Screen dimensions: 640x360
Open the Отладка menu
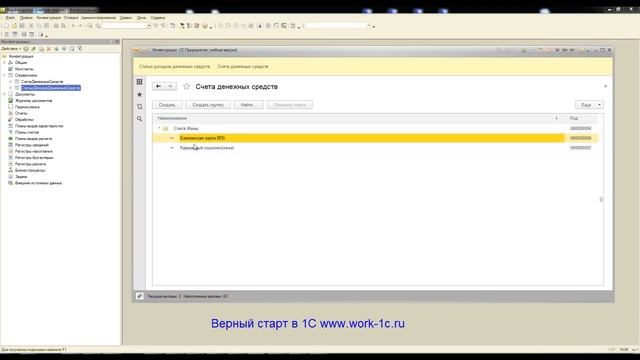(71, 18)
